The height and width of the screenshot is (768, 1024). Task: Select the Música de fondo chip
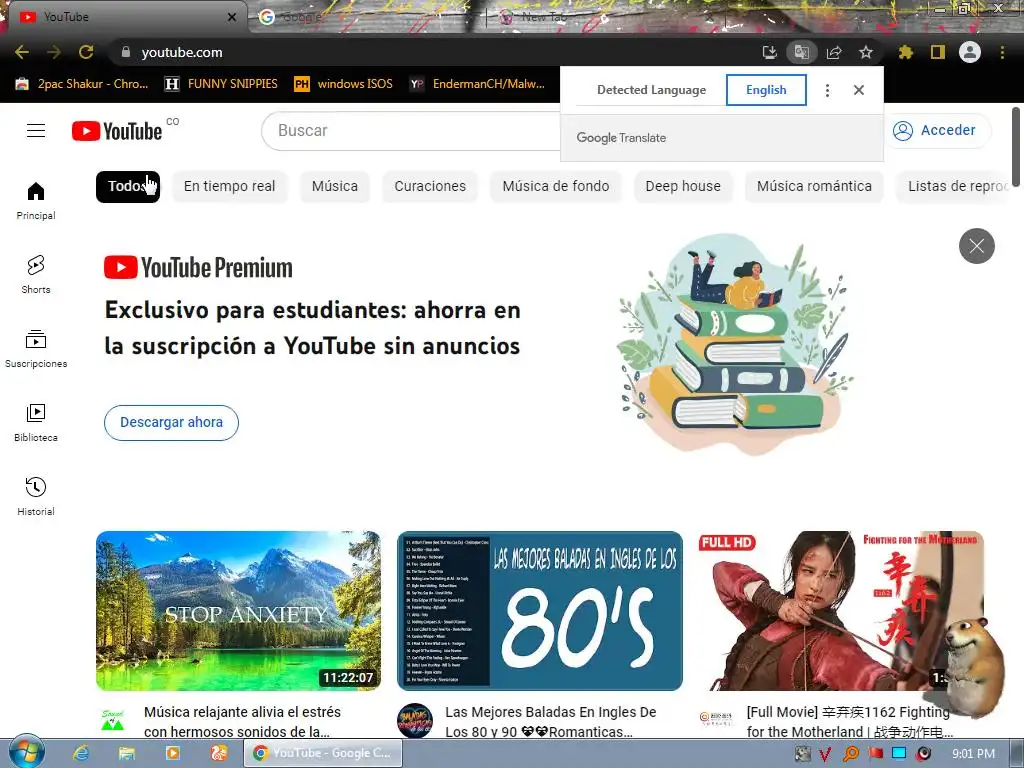click(556, 186)
